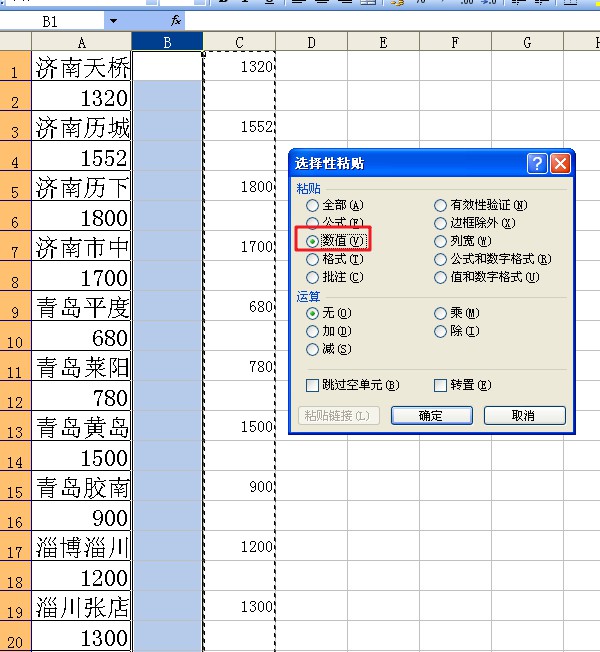Click the 确定 button

pyautogui.click(x=432, y=415)
